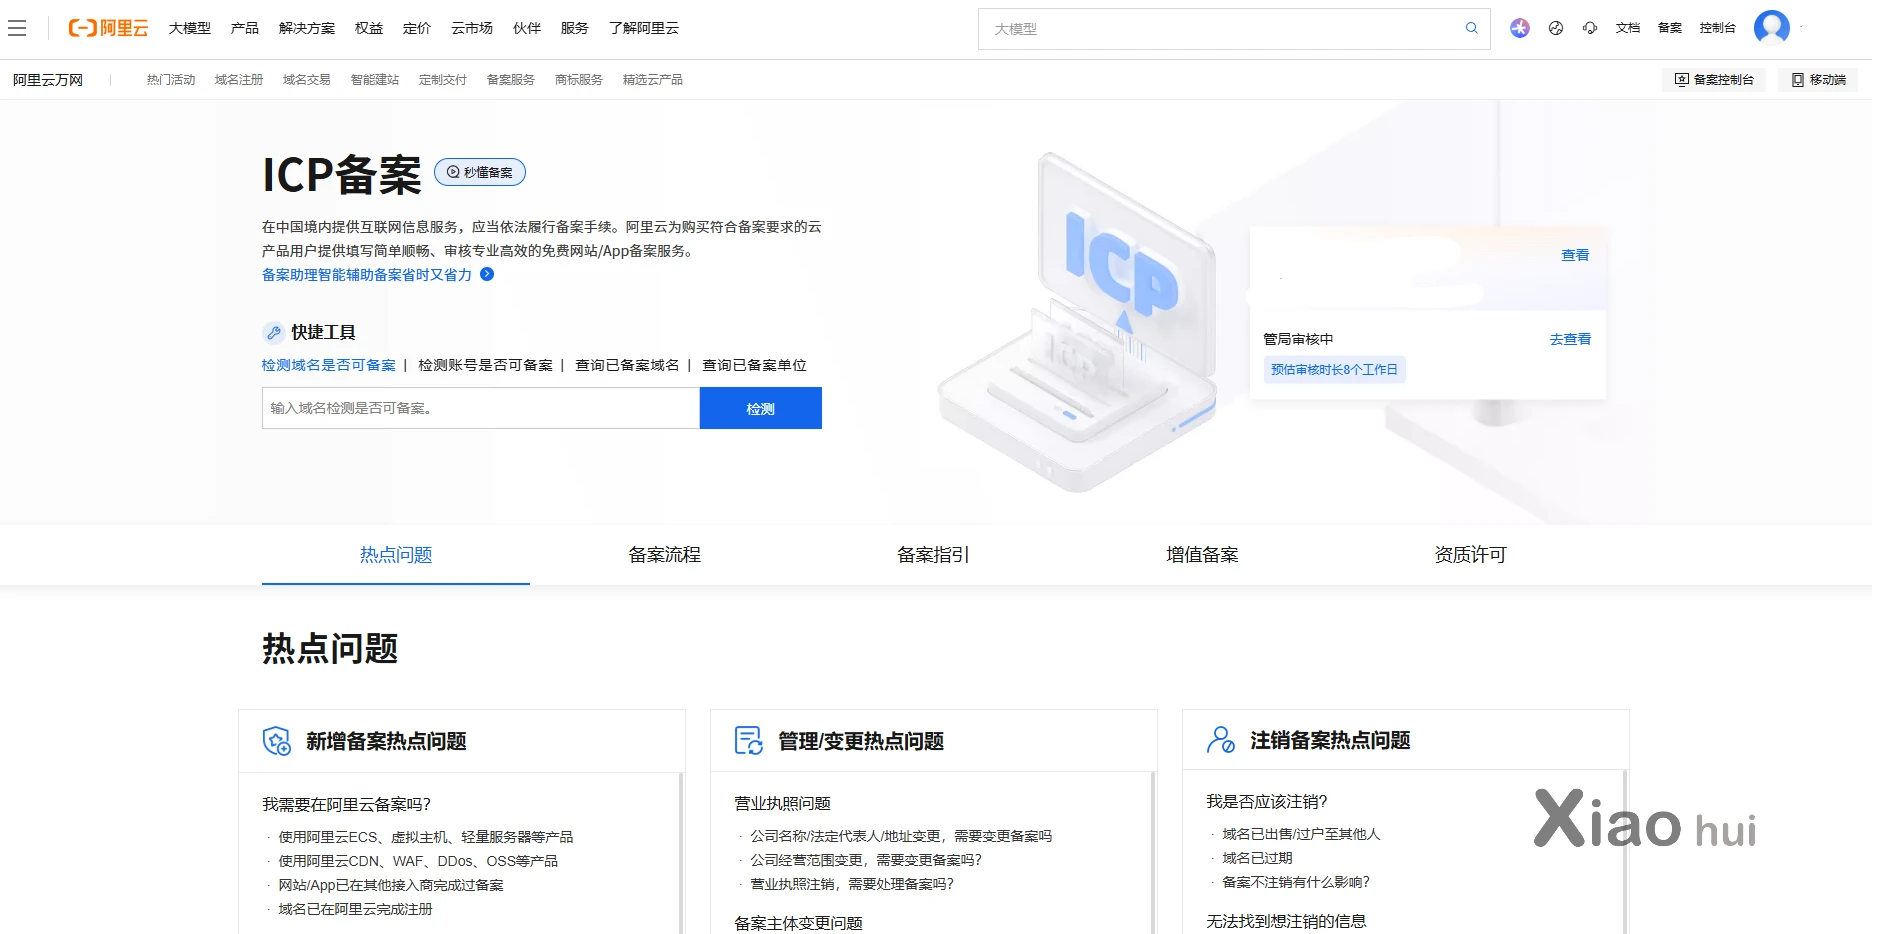
Task: Select the 资质许可 tab
Action: pyautogui.click(x=1469, y=554)
